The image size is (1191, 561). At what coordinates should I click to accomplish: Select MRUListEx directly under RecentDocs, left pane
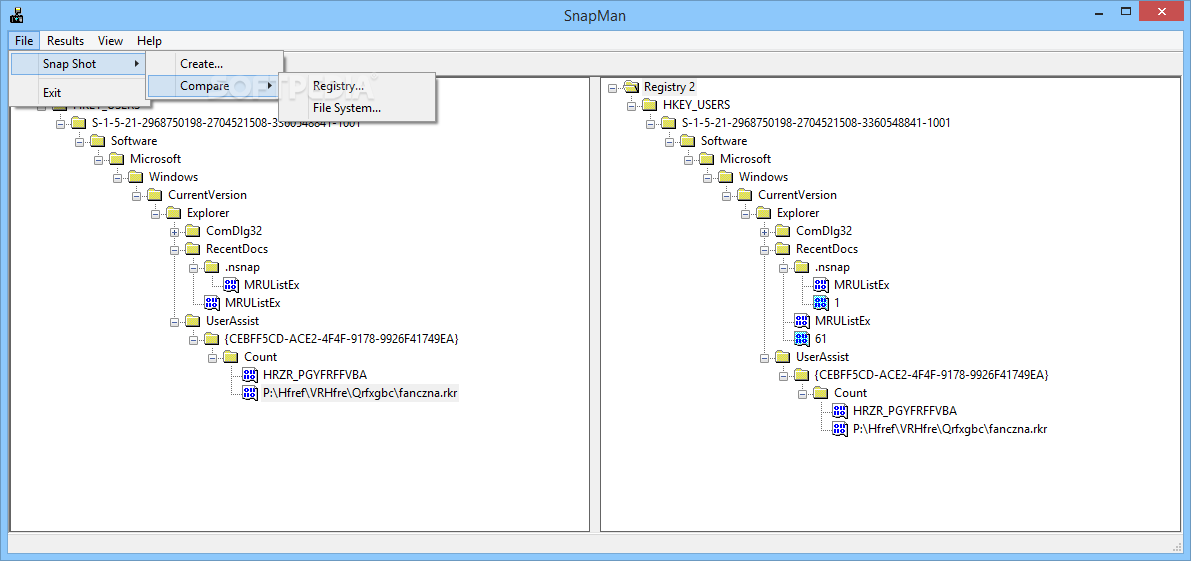253,302
